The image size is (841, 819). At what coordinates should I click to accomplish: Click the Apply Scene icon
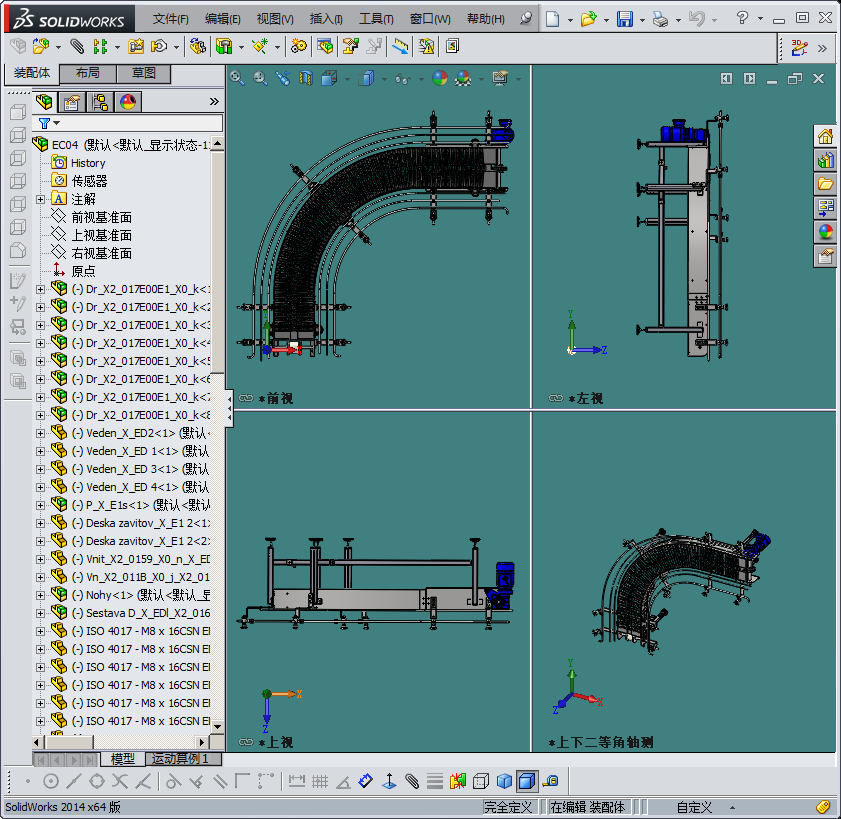point(463,78)
